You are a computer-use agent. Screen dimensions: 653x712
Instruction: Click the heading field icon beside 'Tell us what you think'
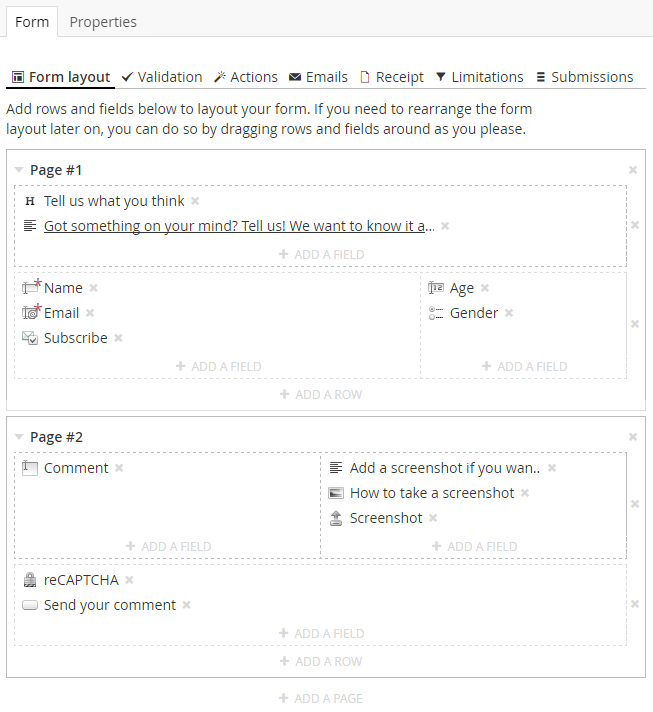click(x=30, y=201)
